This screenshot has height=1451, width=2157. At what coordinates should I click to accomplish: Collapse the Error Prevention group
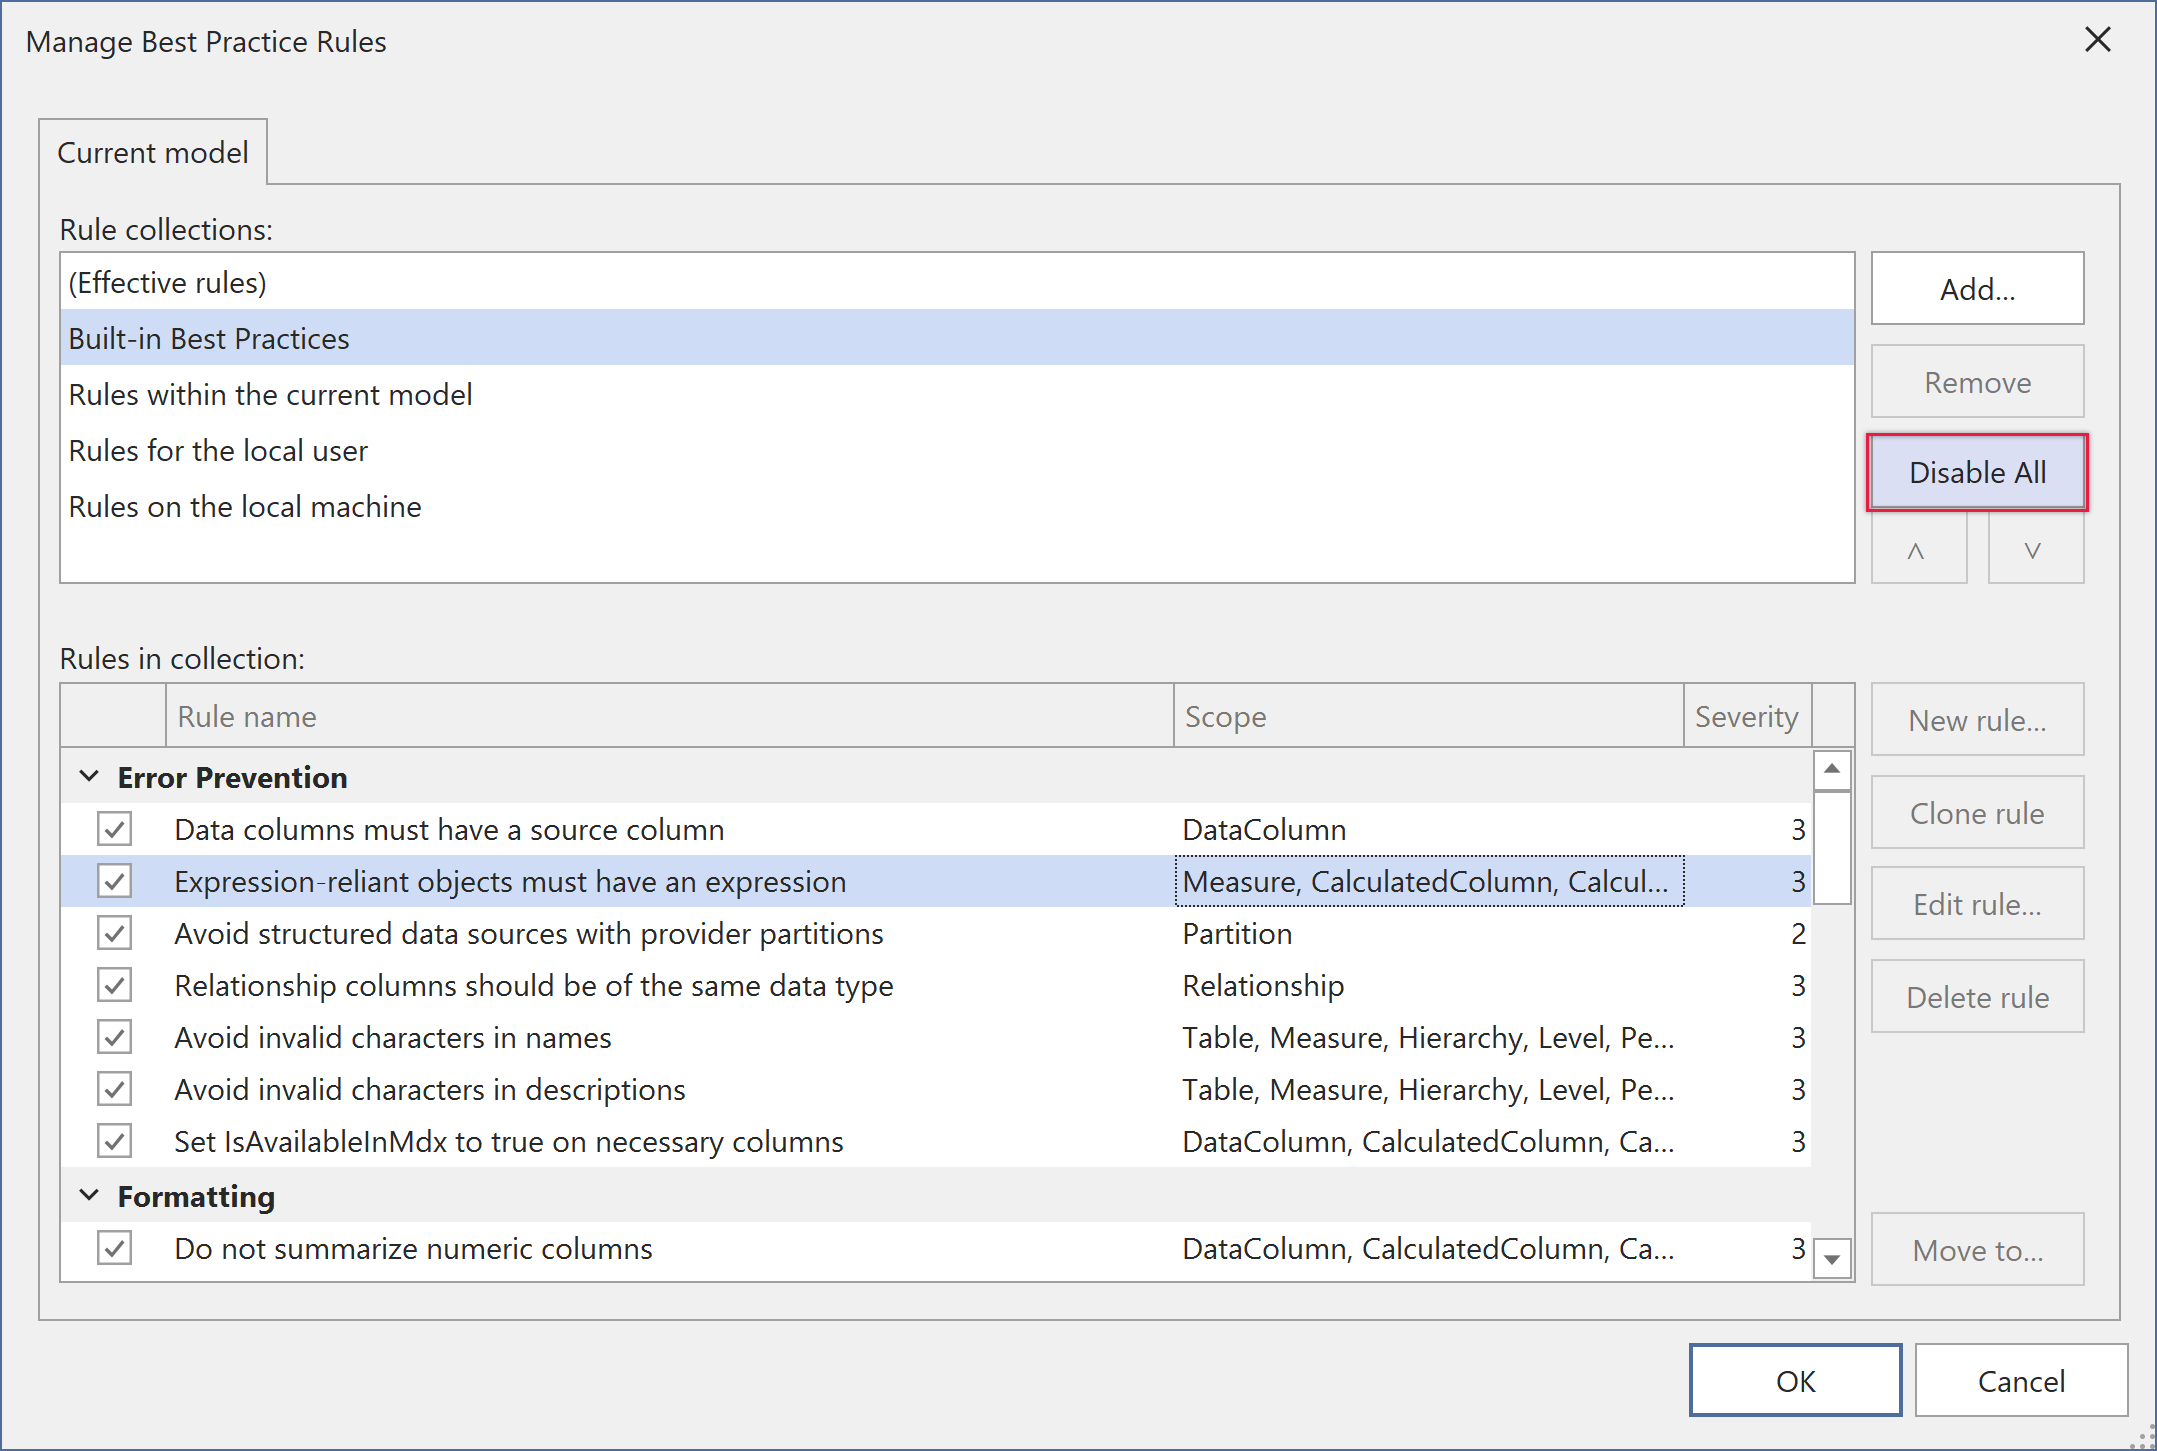(x=89, y=776)
